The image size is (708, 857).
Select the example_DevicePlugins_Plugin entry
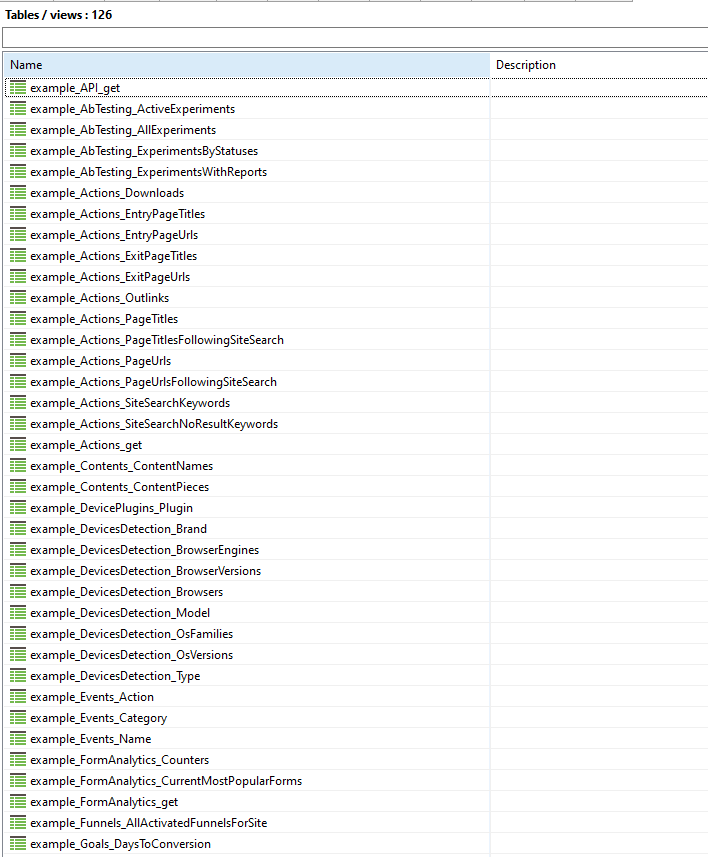click(111, 508)
